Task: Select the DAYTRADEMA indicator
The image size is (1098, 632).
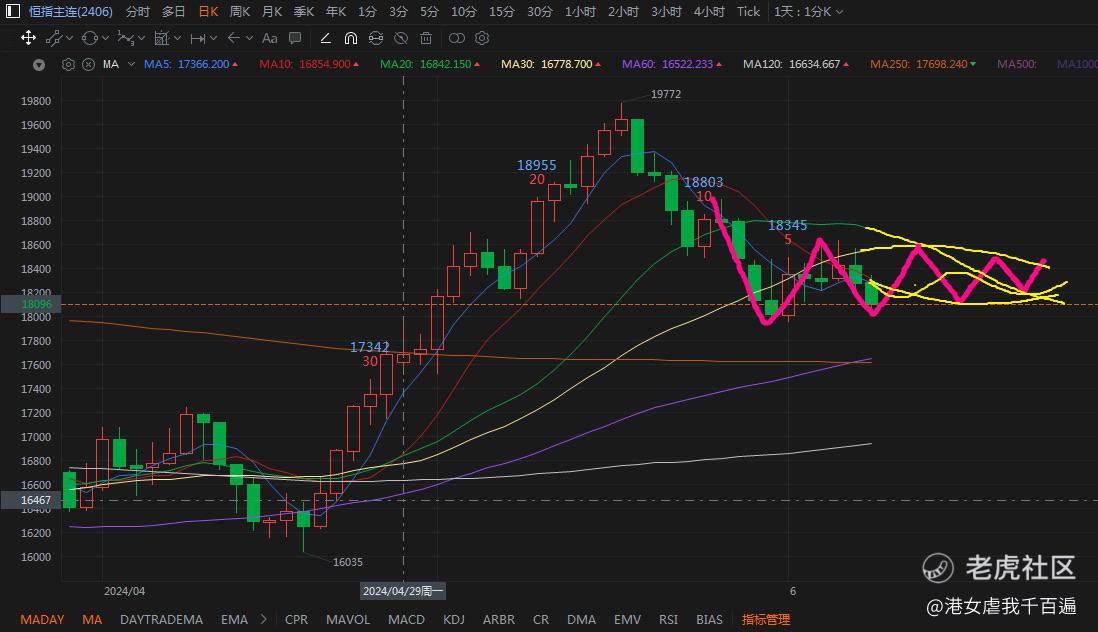Action: coord(161,619)
